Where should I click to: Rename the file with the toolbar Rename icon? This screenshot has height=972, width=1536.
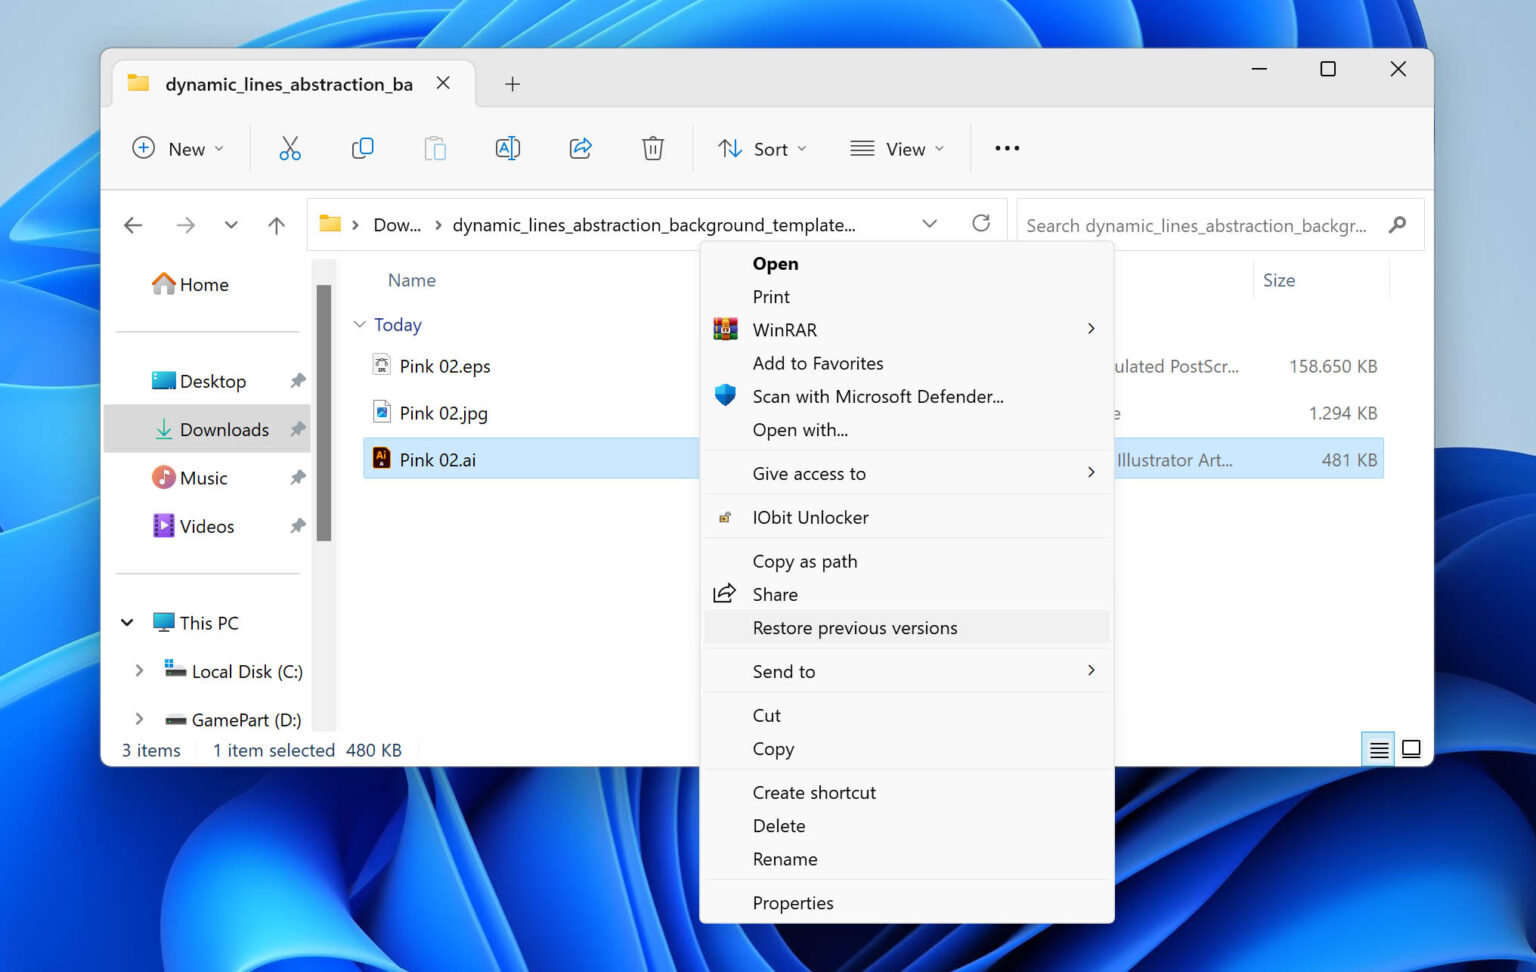point(507,148)
